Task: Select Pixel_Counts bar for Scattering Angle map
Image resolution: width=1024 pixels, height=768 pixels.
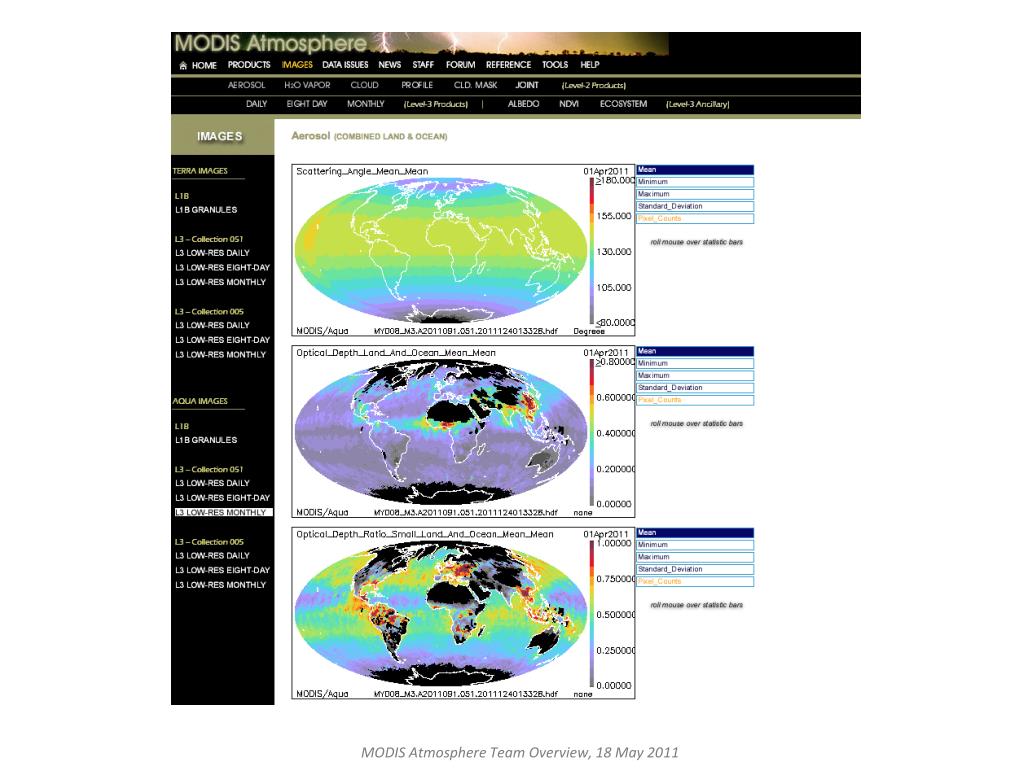Action: [x=695, y=219]
